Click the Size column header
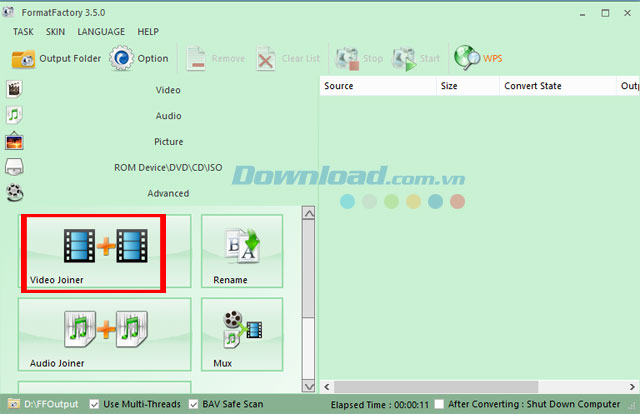This screenshot has height=414, width=640. coord(468,86)
